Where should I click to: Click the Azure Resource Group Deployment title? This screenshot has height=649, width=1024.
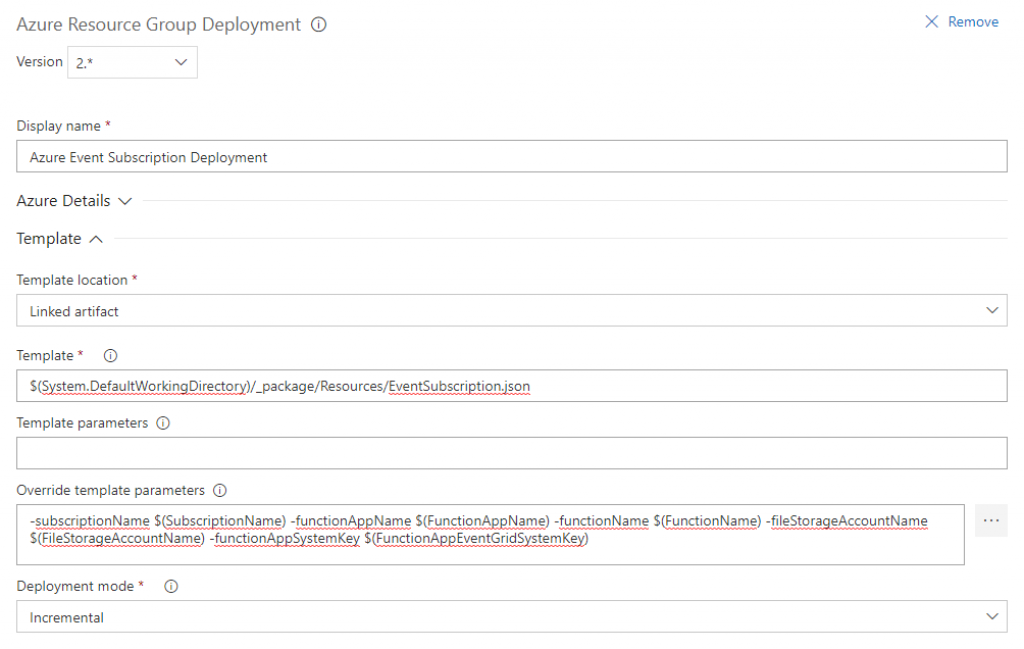[x=159, y=25]
